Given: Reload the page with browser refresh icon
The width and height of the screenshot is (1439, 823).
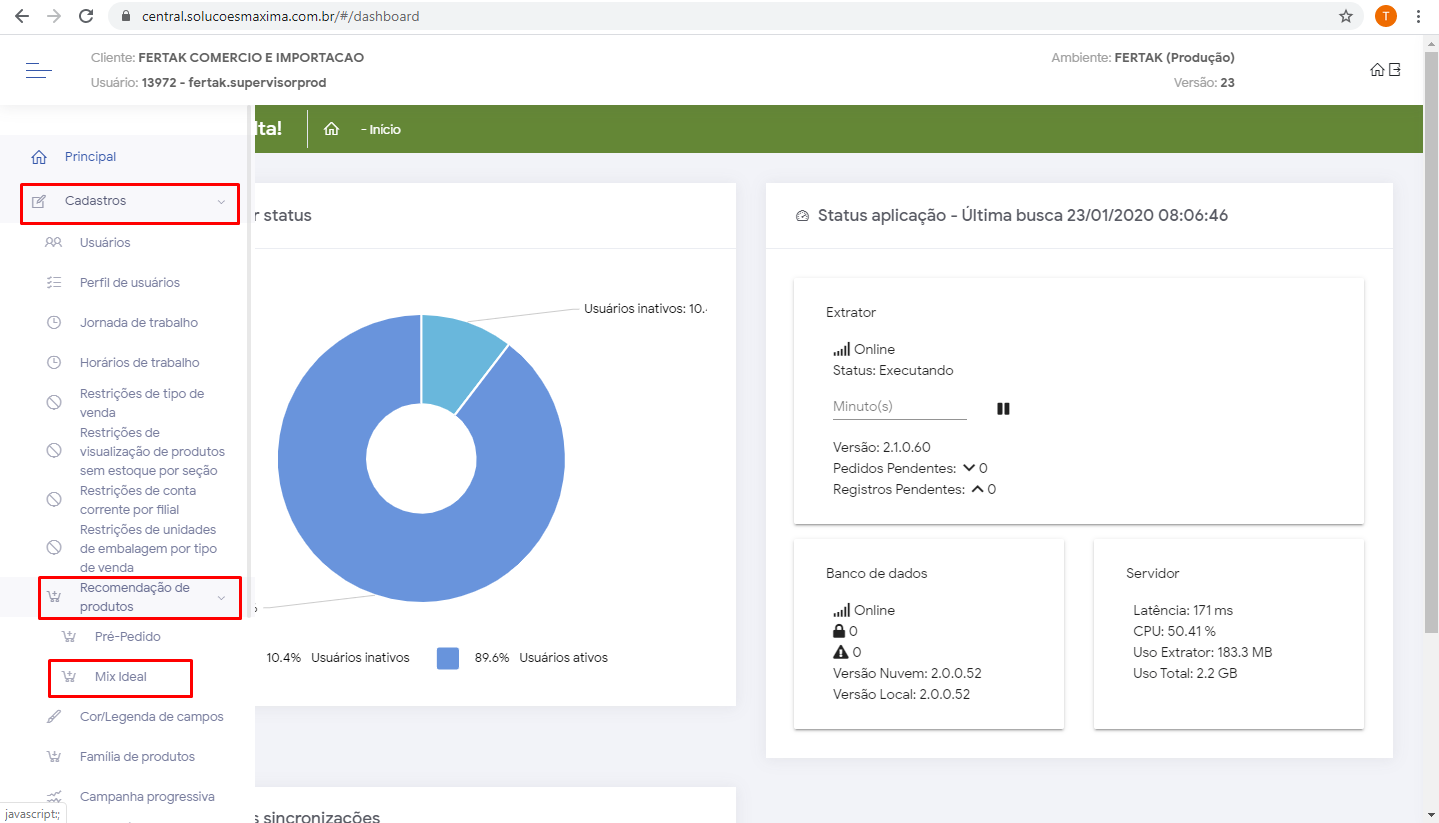Looking at the screenshot, I should 86,17.
